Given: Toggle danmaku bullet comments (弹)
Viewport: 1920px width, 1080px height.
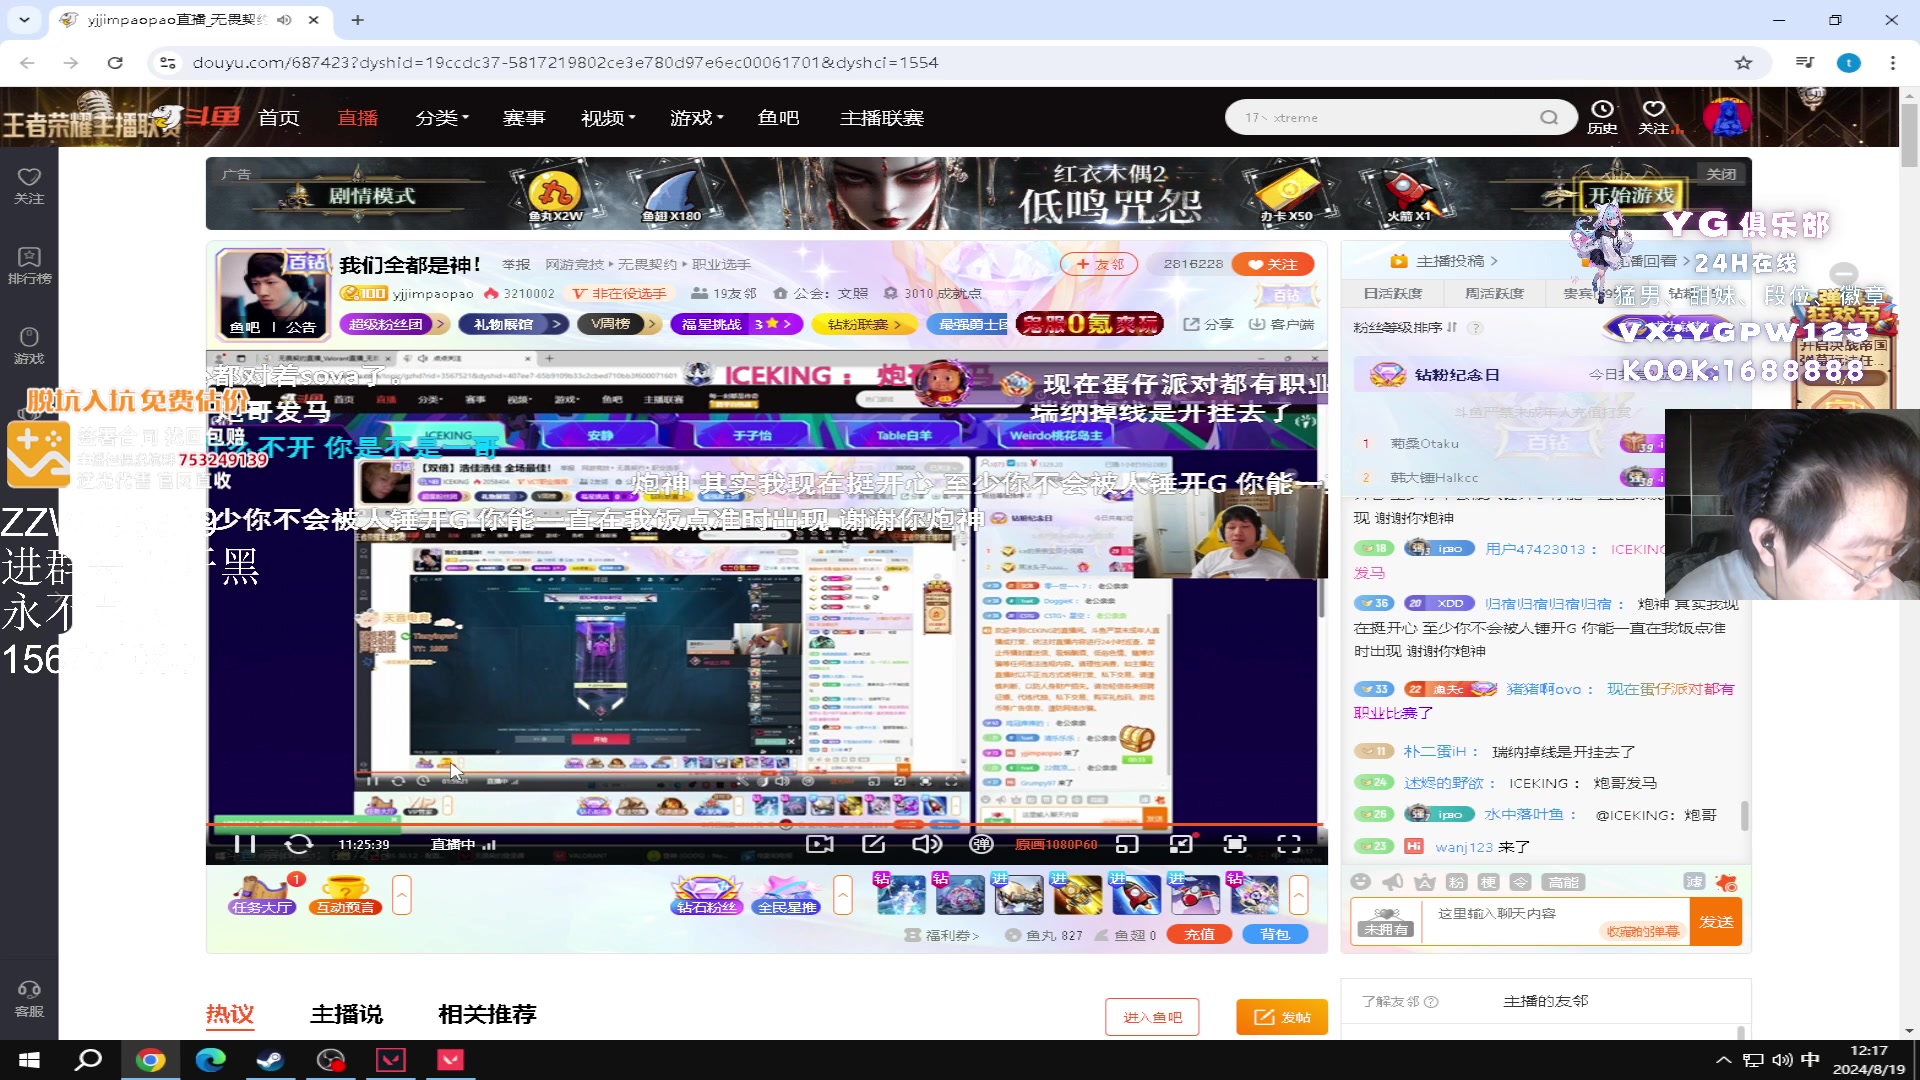Looking at the screenshot, I should coord(981,844).
